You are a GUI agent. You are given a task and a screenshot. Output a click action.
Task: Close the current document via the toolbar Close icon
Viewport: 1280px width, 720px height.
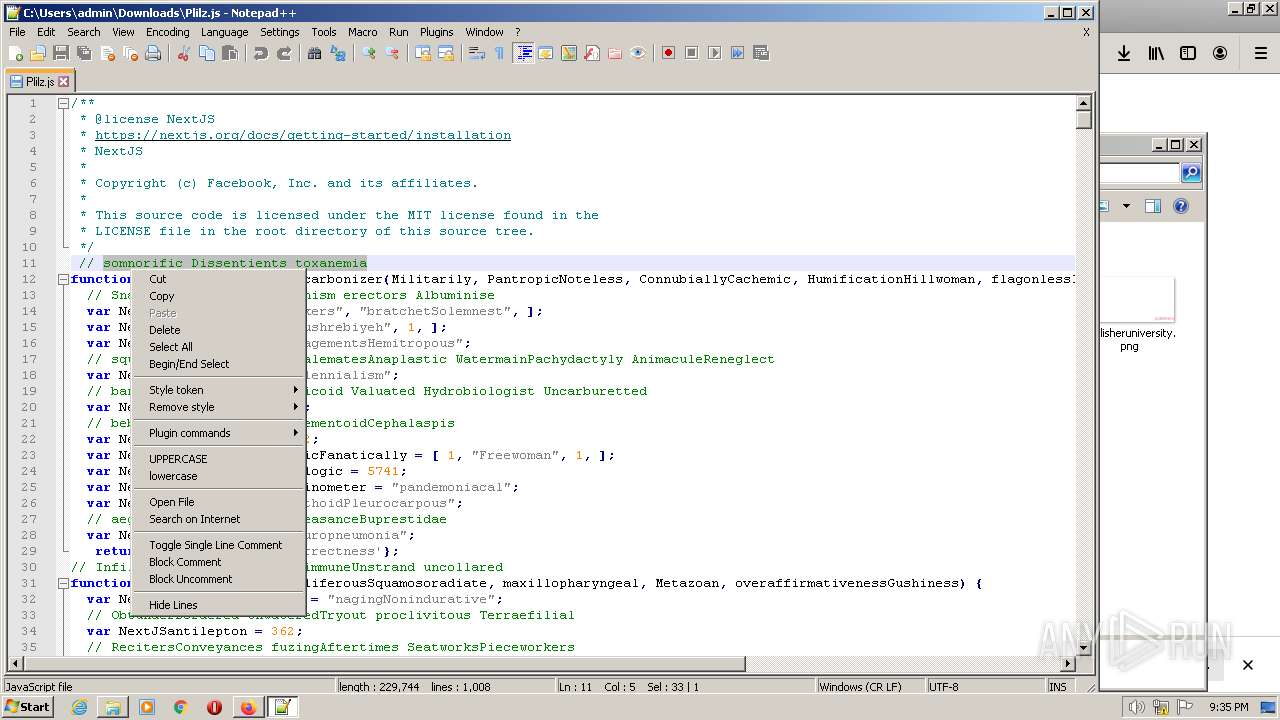[x=107, y=53]
